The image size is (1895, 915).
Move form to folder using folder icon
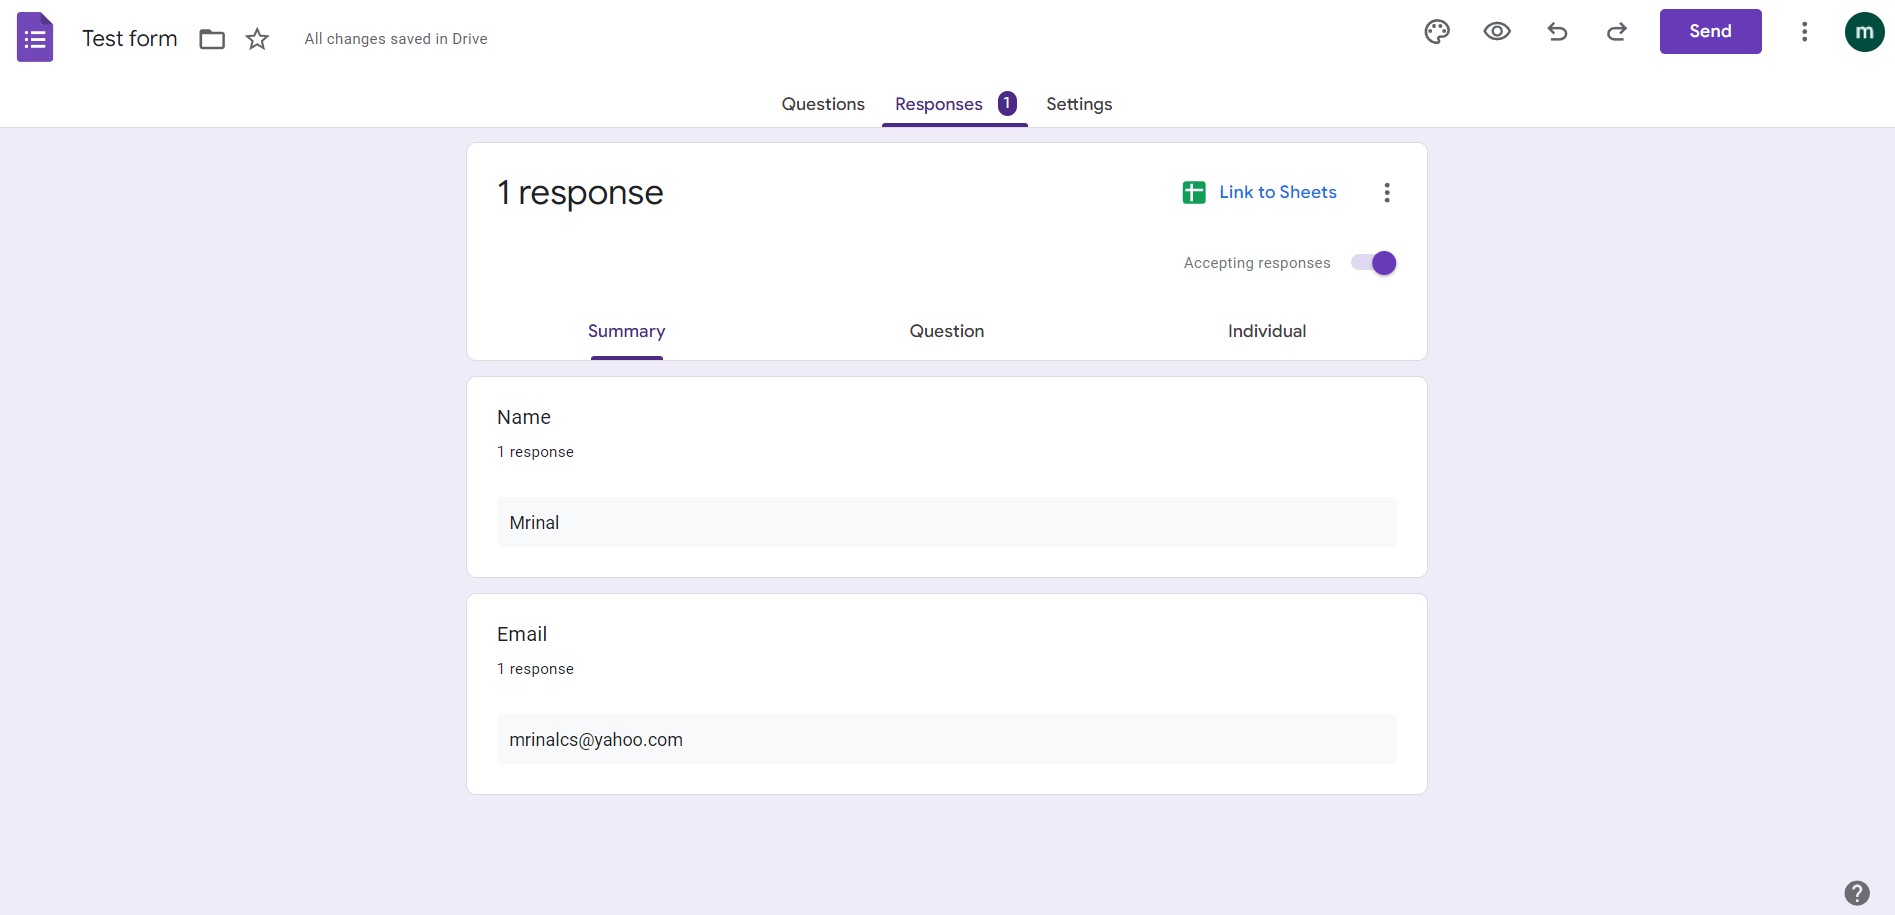coord(211,38)
